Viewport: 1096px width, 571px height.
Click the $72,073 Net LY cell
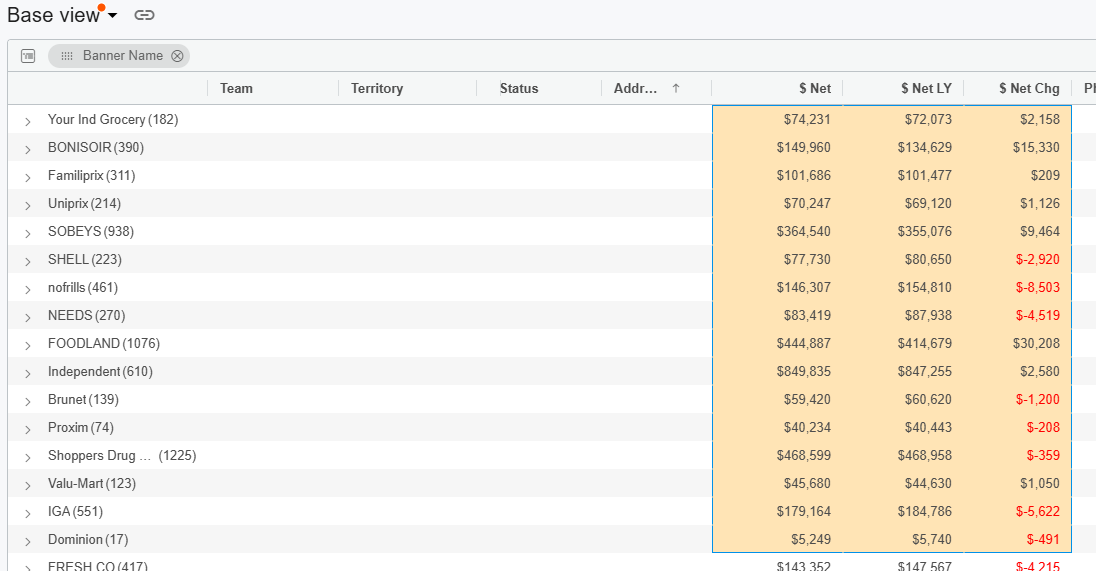[x=903, y=120]
